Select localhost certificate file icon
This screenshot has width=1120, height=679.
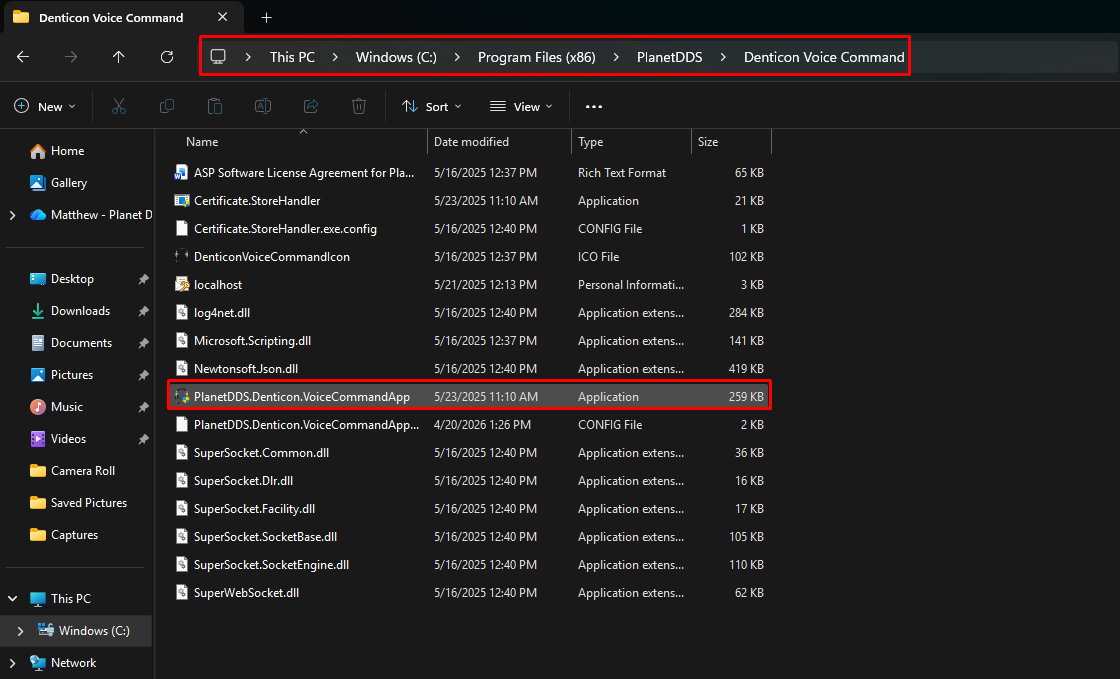point(181,285)
